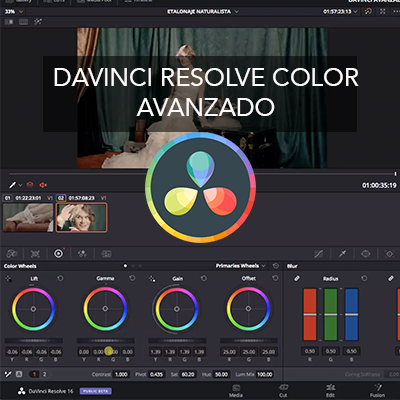Open viewer three-dot options menu
This screenshot has width=400, height=400.
(x=396, y=11)
